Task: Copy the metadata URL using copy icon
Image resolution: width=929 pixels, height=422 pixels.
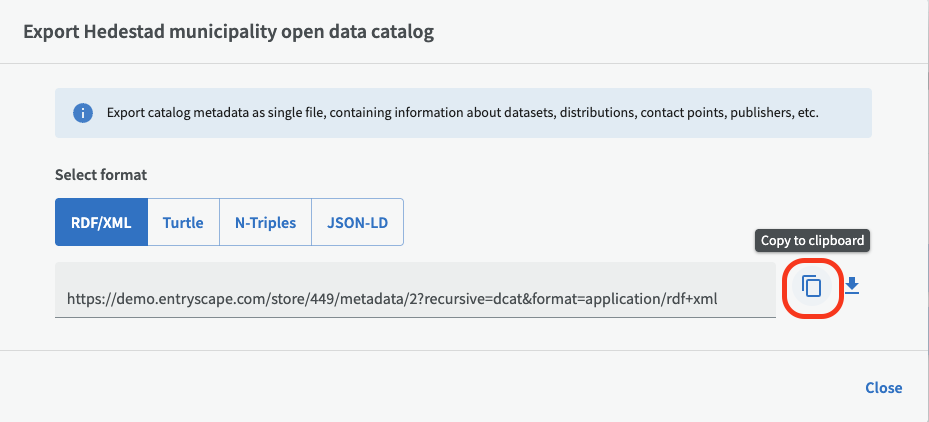Action: (813, 287)
